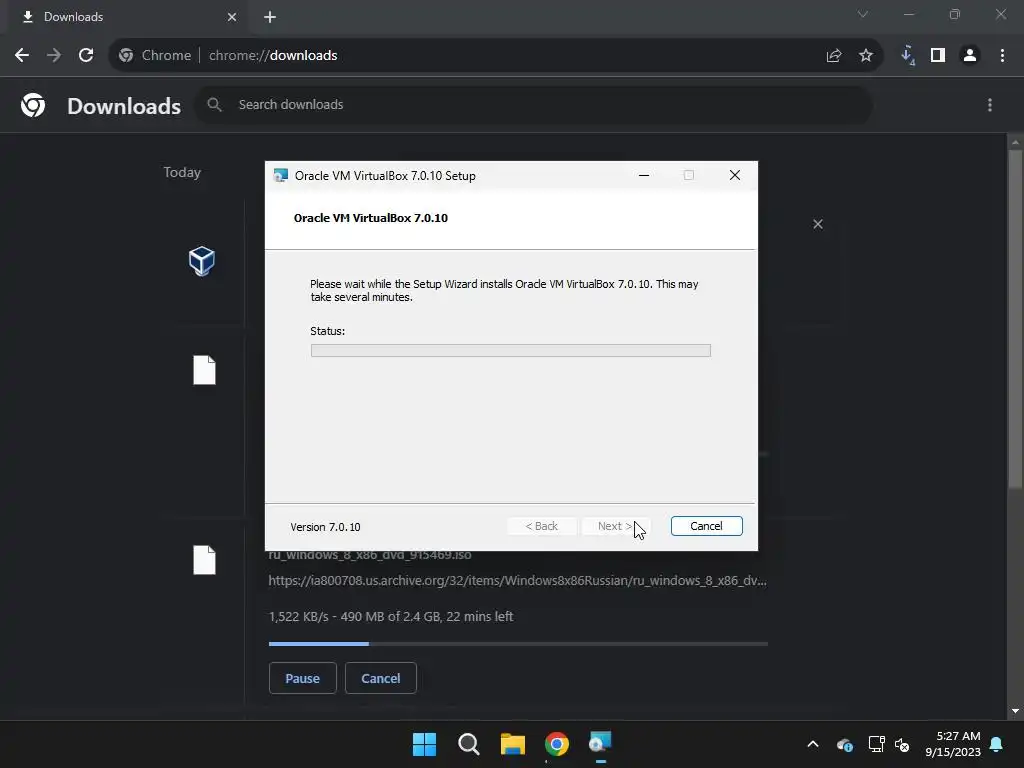1024x768 pixels.
Task: Remove the VirtualBox download entry from list
Action: pyautogui.click(x=818, y=224)
